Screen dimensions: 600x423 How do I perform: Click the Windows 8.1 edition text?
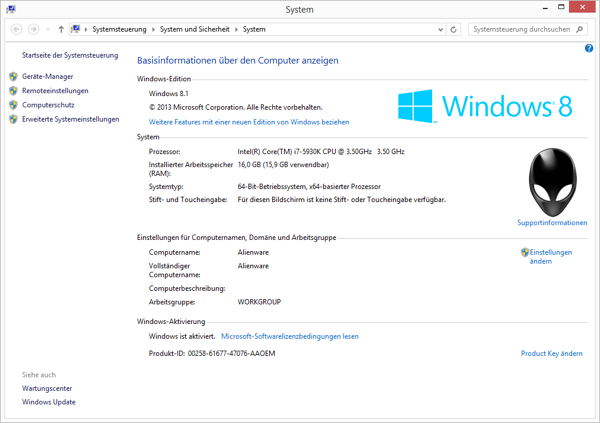click(x=169, y=94)
